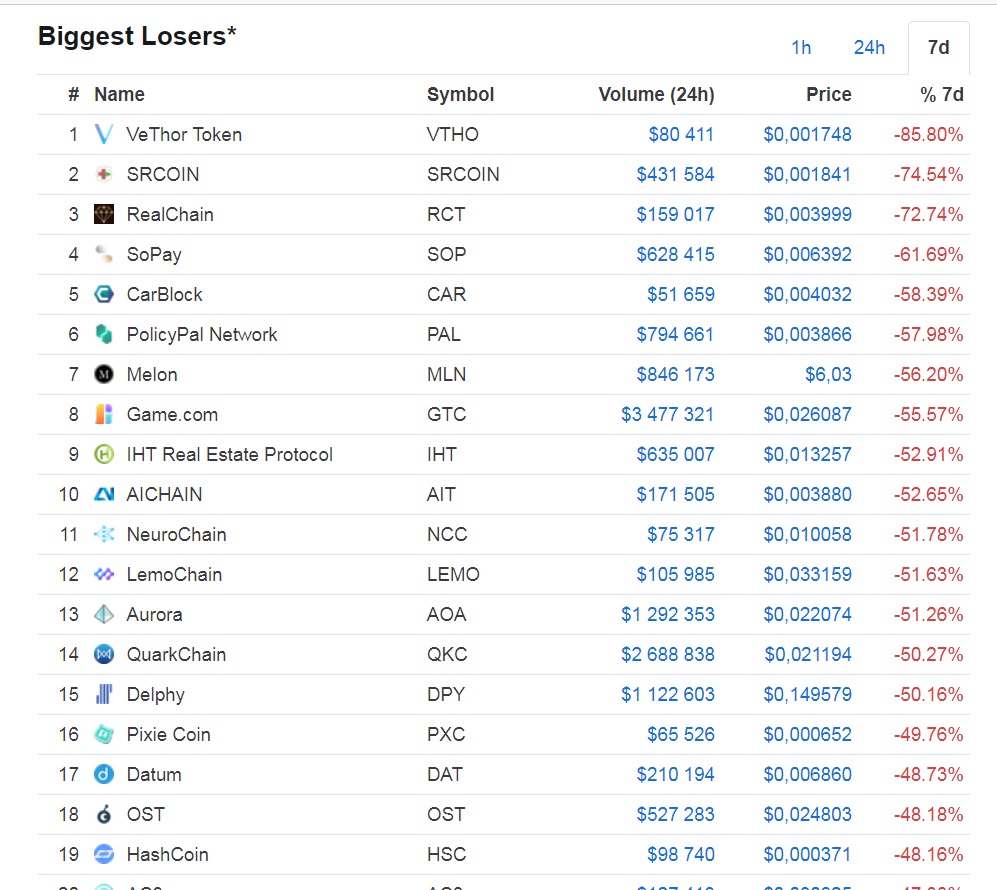This screenshot has width=997, height=890.
Task: Click the Delphy bars icon
Action: pyautogui.click(x=104, y=694)
